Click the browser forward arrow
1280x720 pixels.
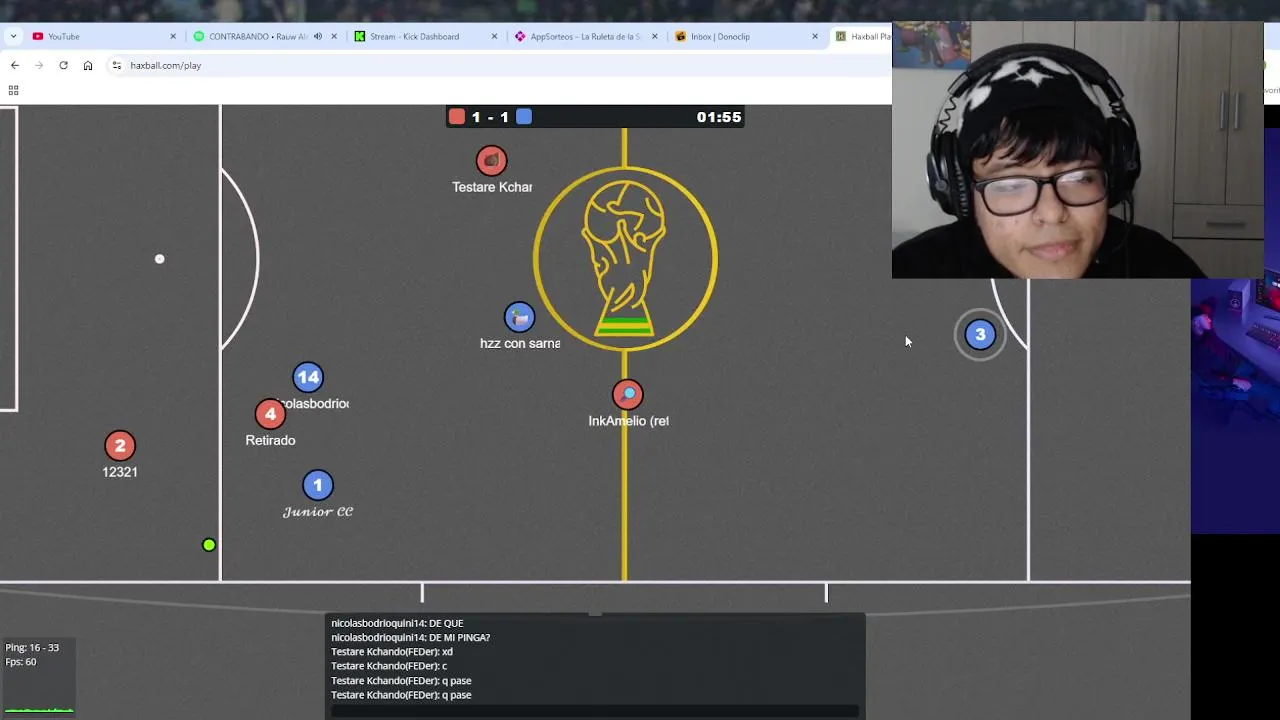pyautogui.click(x=39, y=65)
